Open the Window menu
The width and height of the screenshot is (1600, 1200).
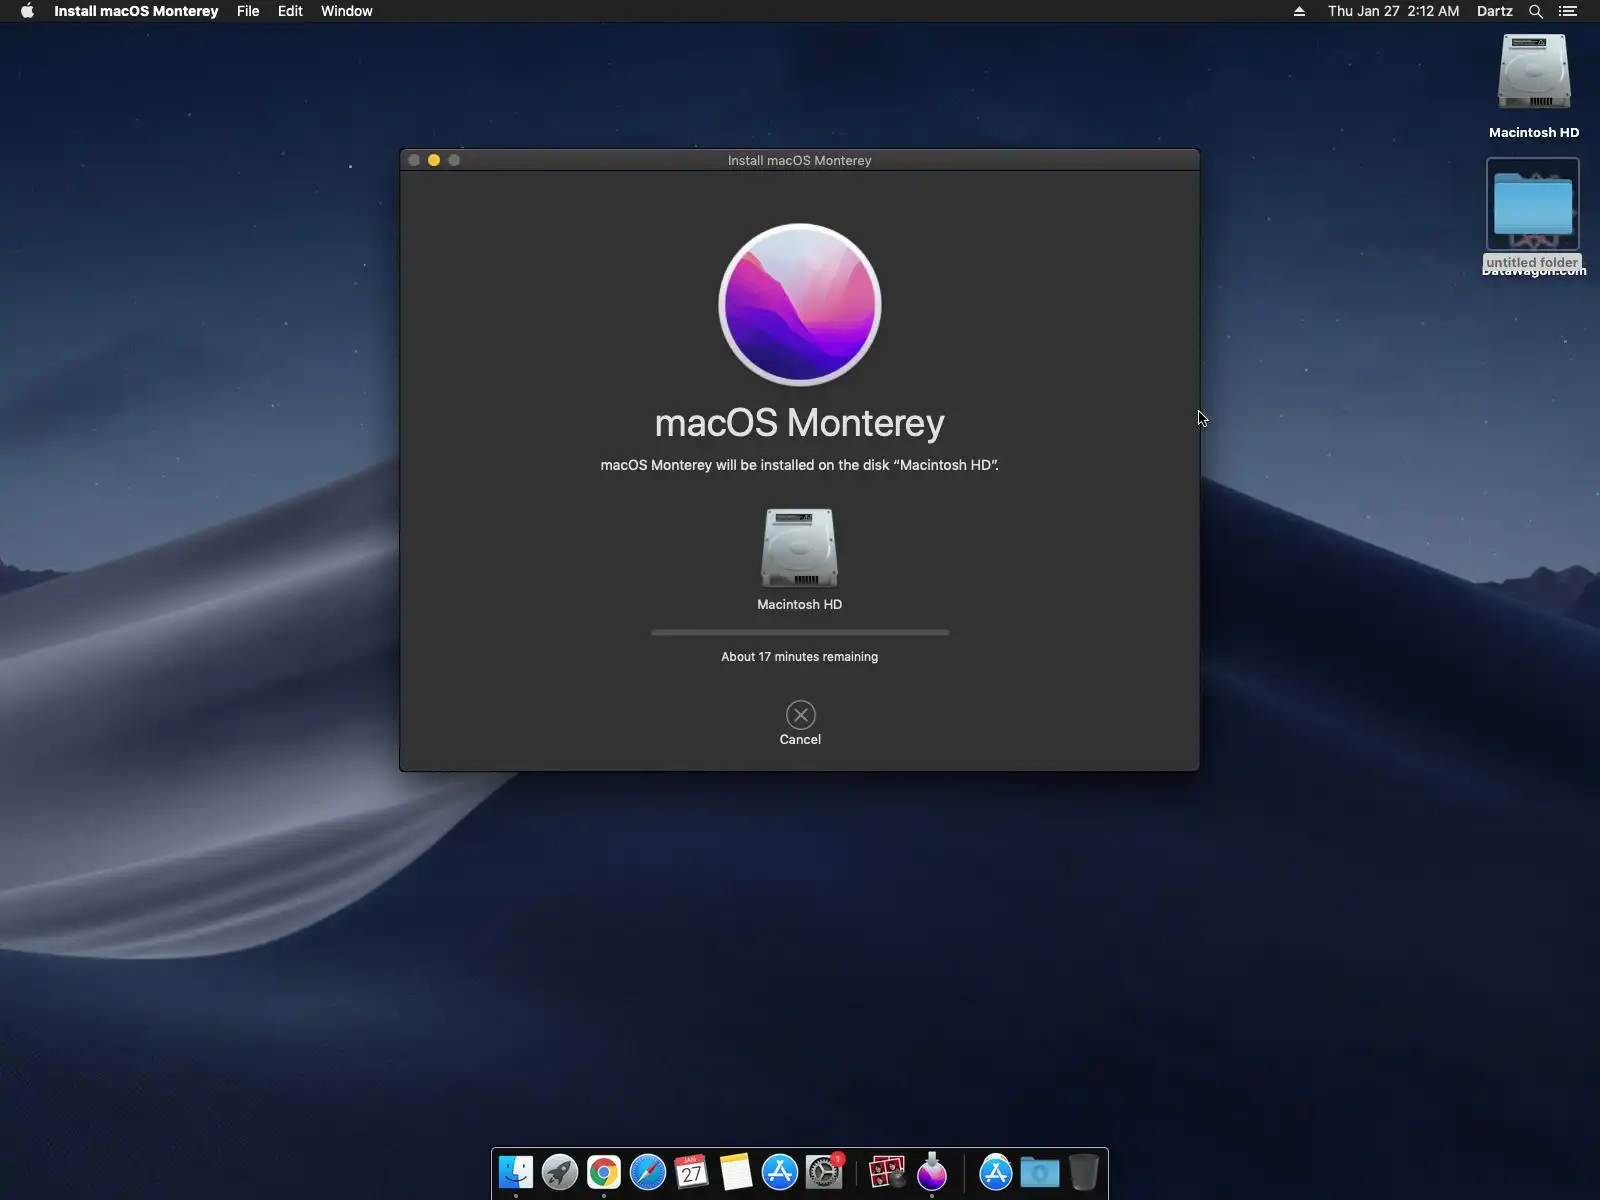coord(347,11)
